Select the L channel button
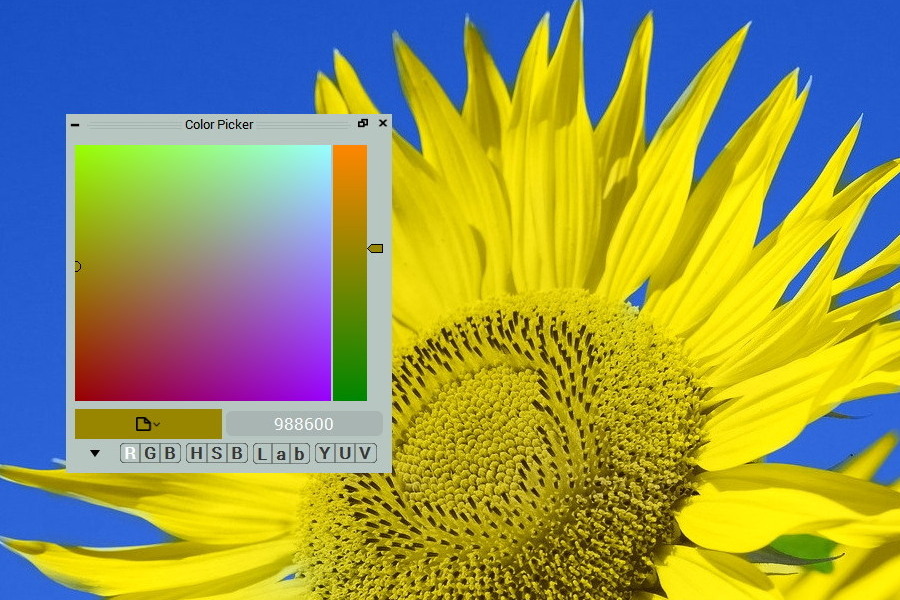Viewport: 900px width, 600px height. coord(262,454)
